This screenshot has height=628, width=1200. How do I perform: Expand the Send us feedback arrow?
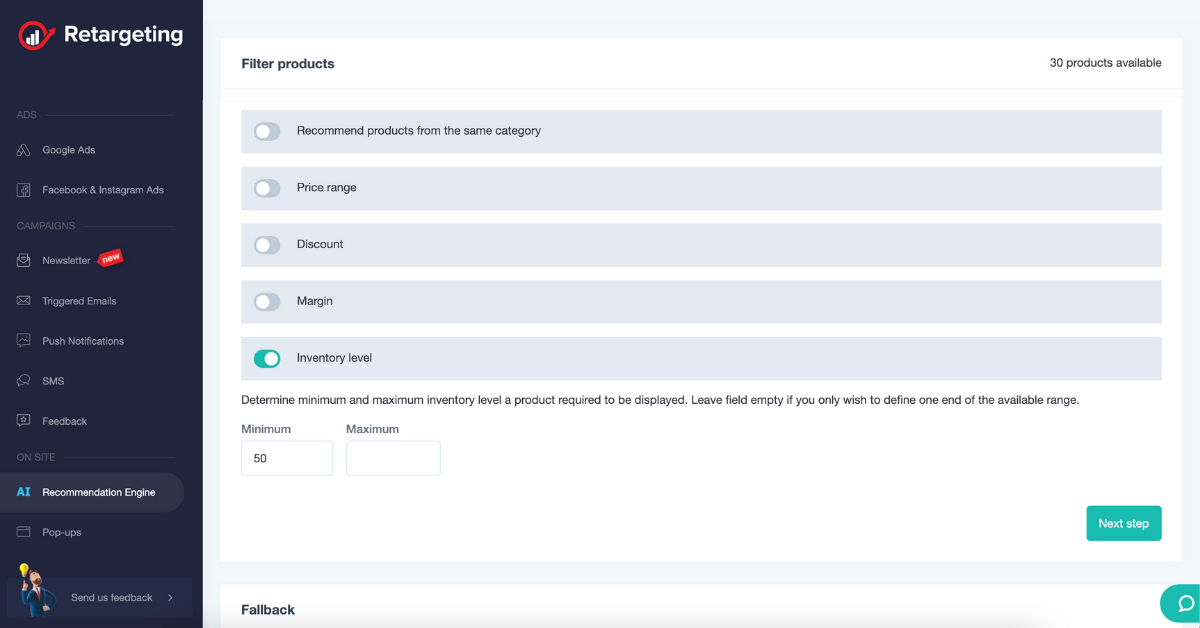pos(171,598)
